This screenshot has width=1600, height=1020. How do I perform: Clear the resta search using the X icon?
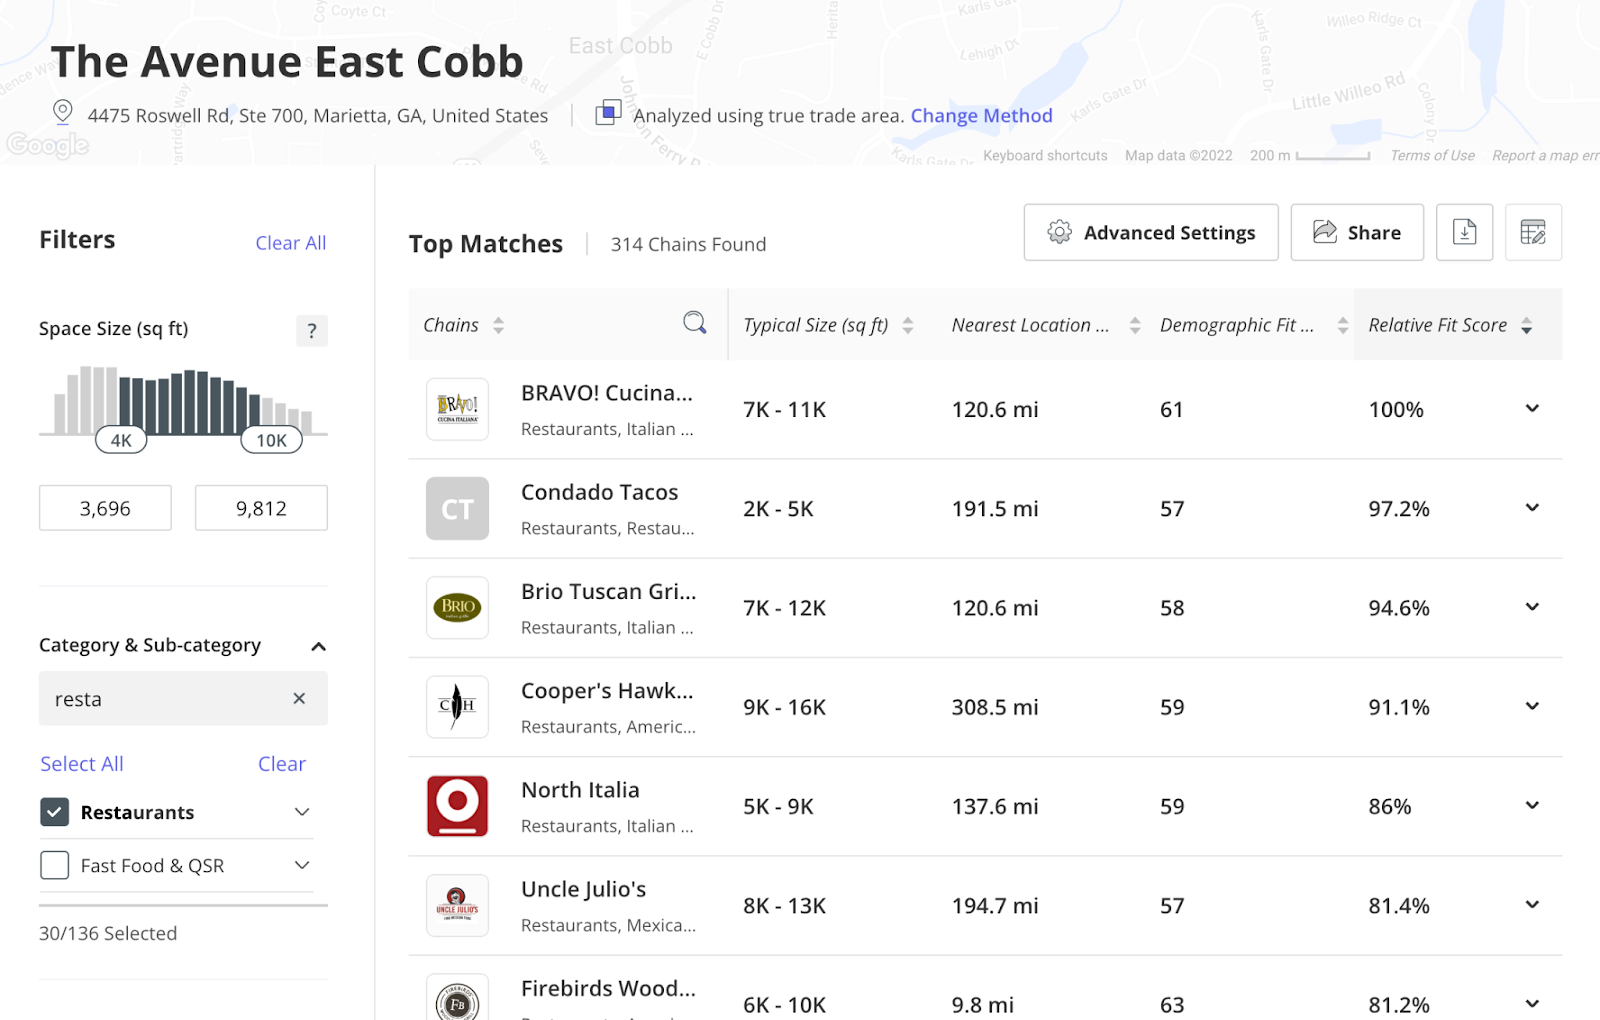pos(298,698)
